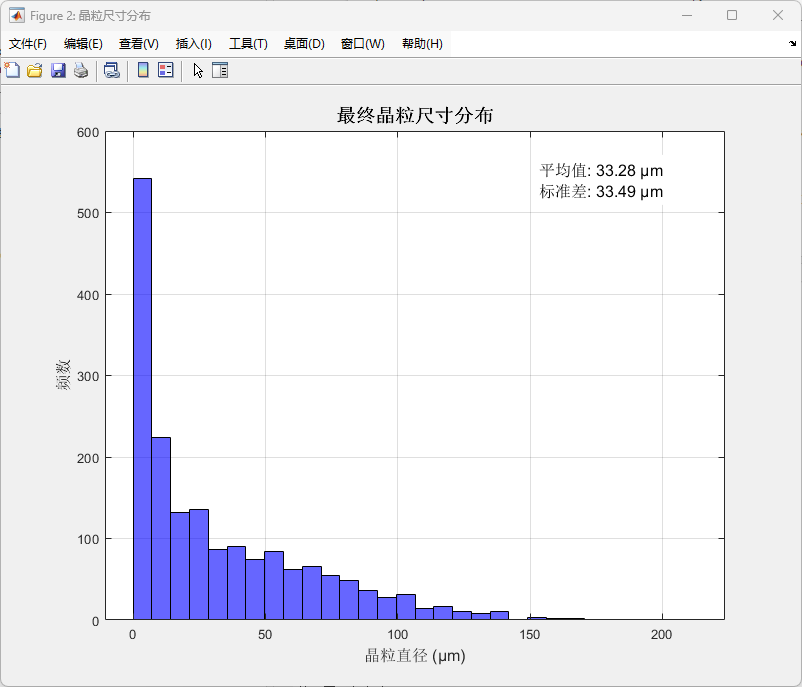Insert a colorbar from the toolbar
The height and width of the screenshot is (687, 802).
(x=143, y=70)
